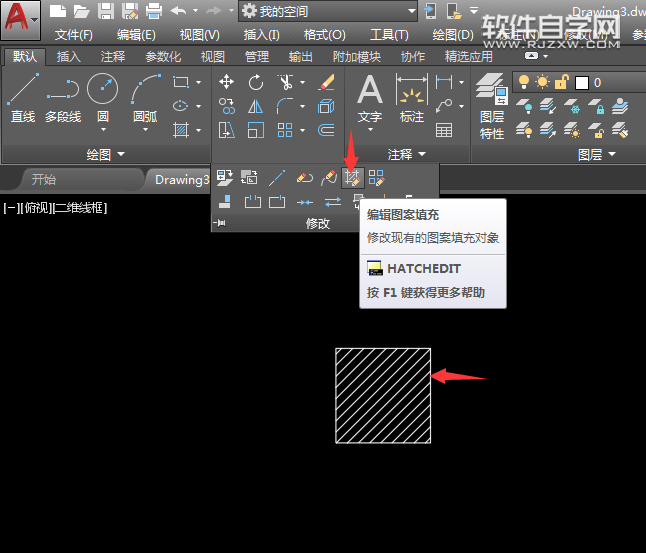Expand the Annotation (注释) panel dropdown
Image resolution: width=646 pixels, height=553 pixels.
(x=407, y=154)
